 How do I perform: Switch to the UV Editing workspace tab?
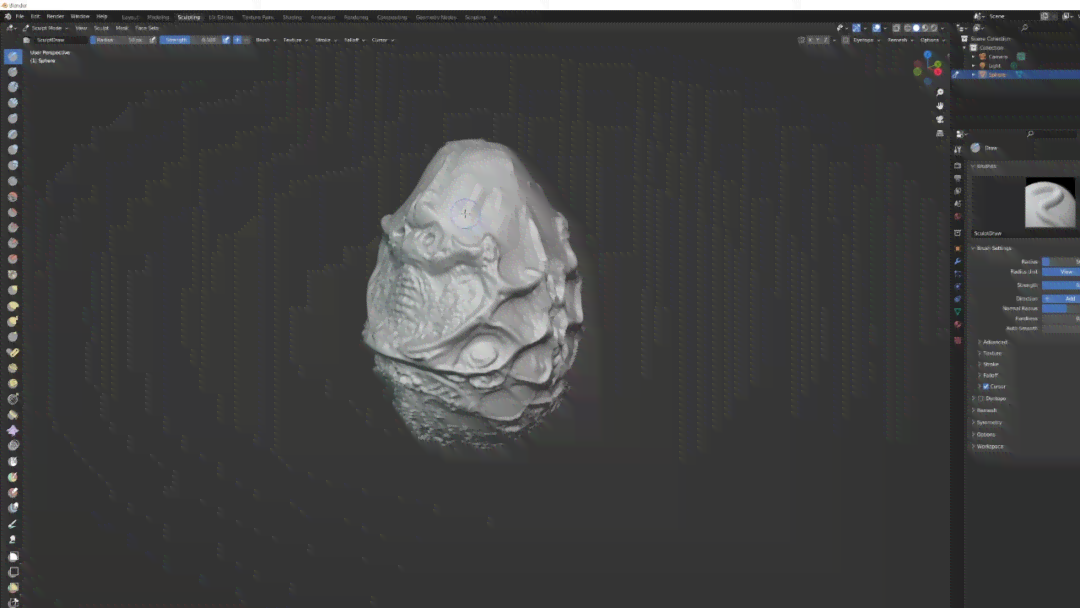(220, 17)
